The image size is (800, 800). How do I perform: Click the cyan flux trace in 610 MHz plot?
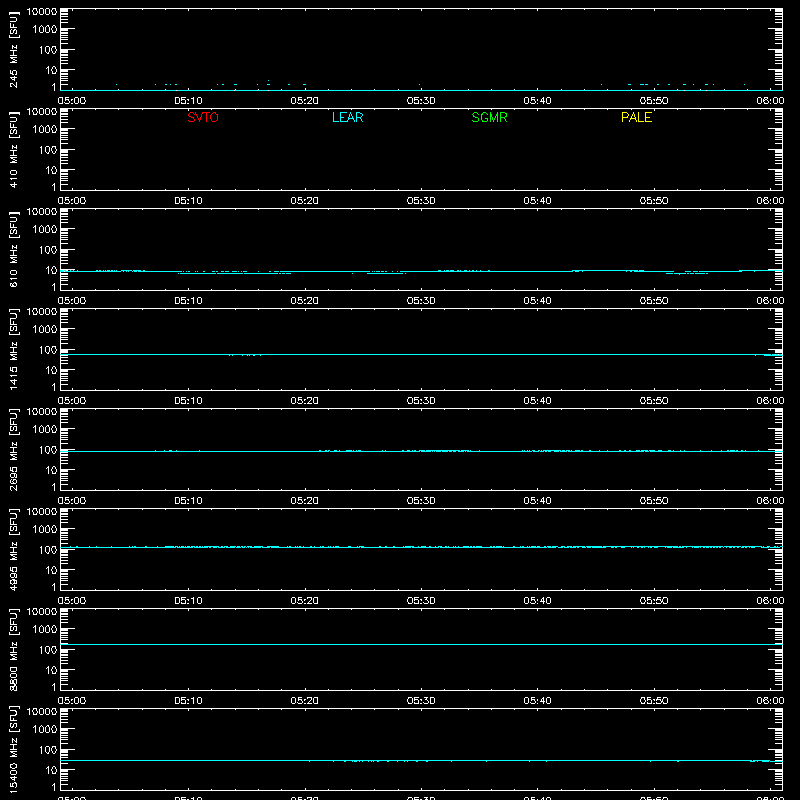(x=421, y=271)
